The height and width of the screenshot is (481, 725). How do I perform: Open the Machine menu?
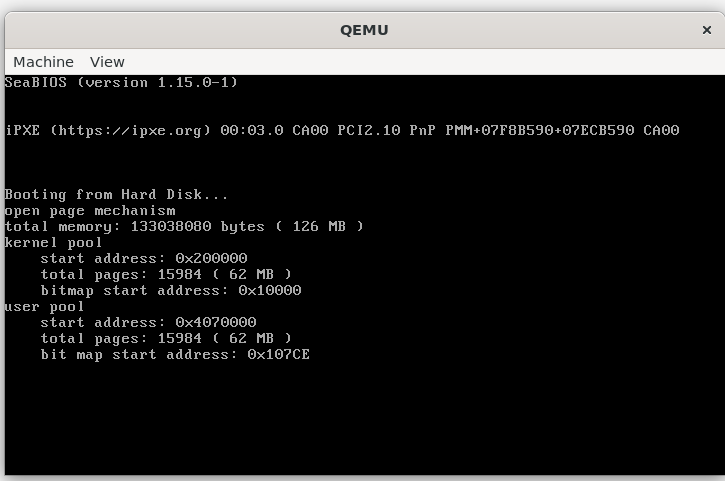tap(43, 62)
